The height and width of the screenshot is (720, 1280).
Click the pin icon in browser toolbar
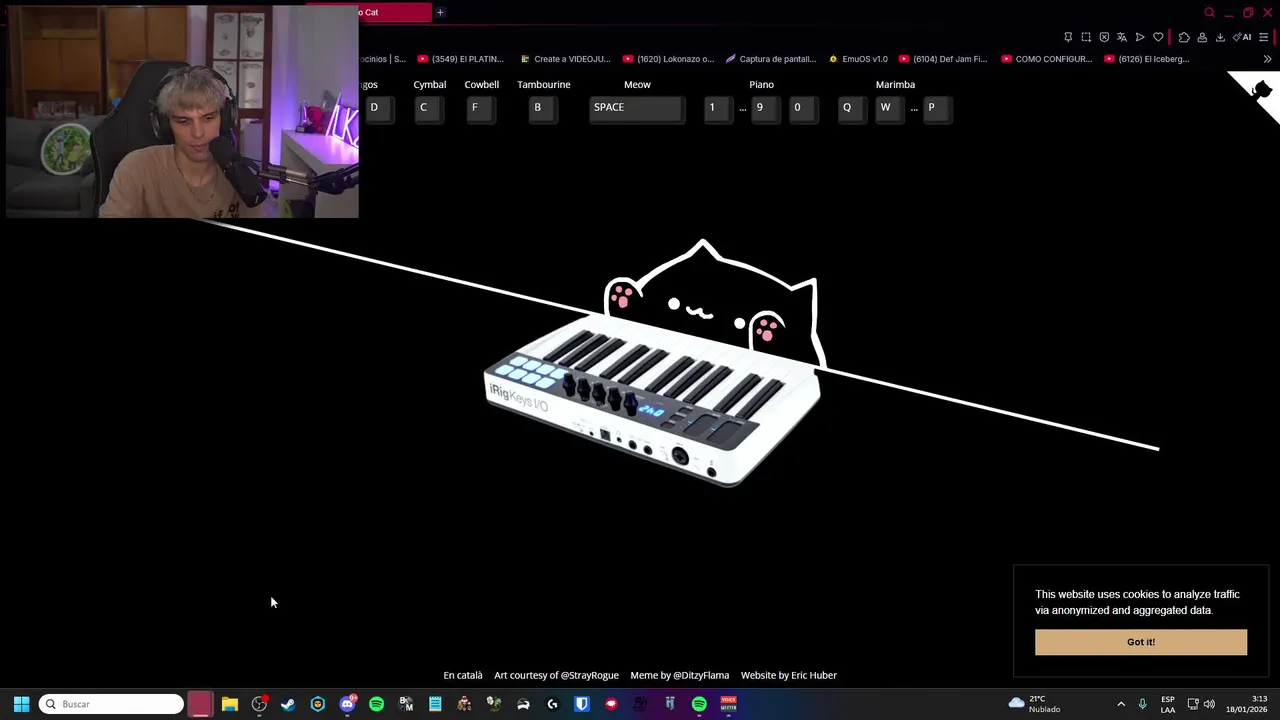[1068, 37]
